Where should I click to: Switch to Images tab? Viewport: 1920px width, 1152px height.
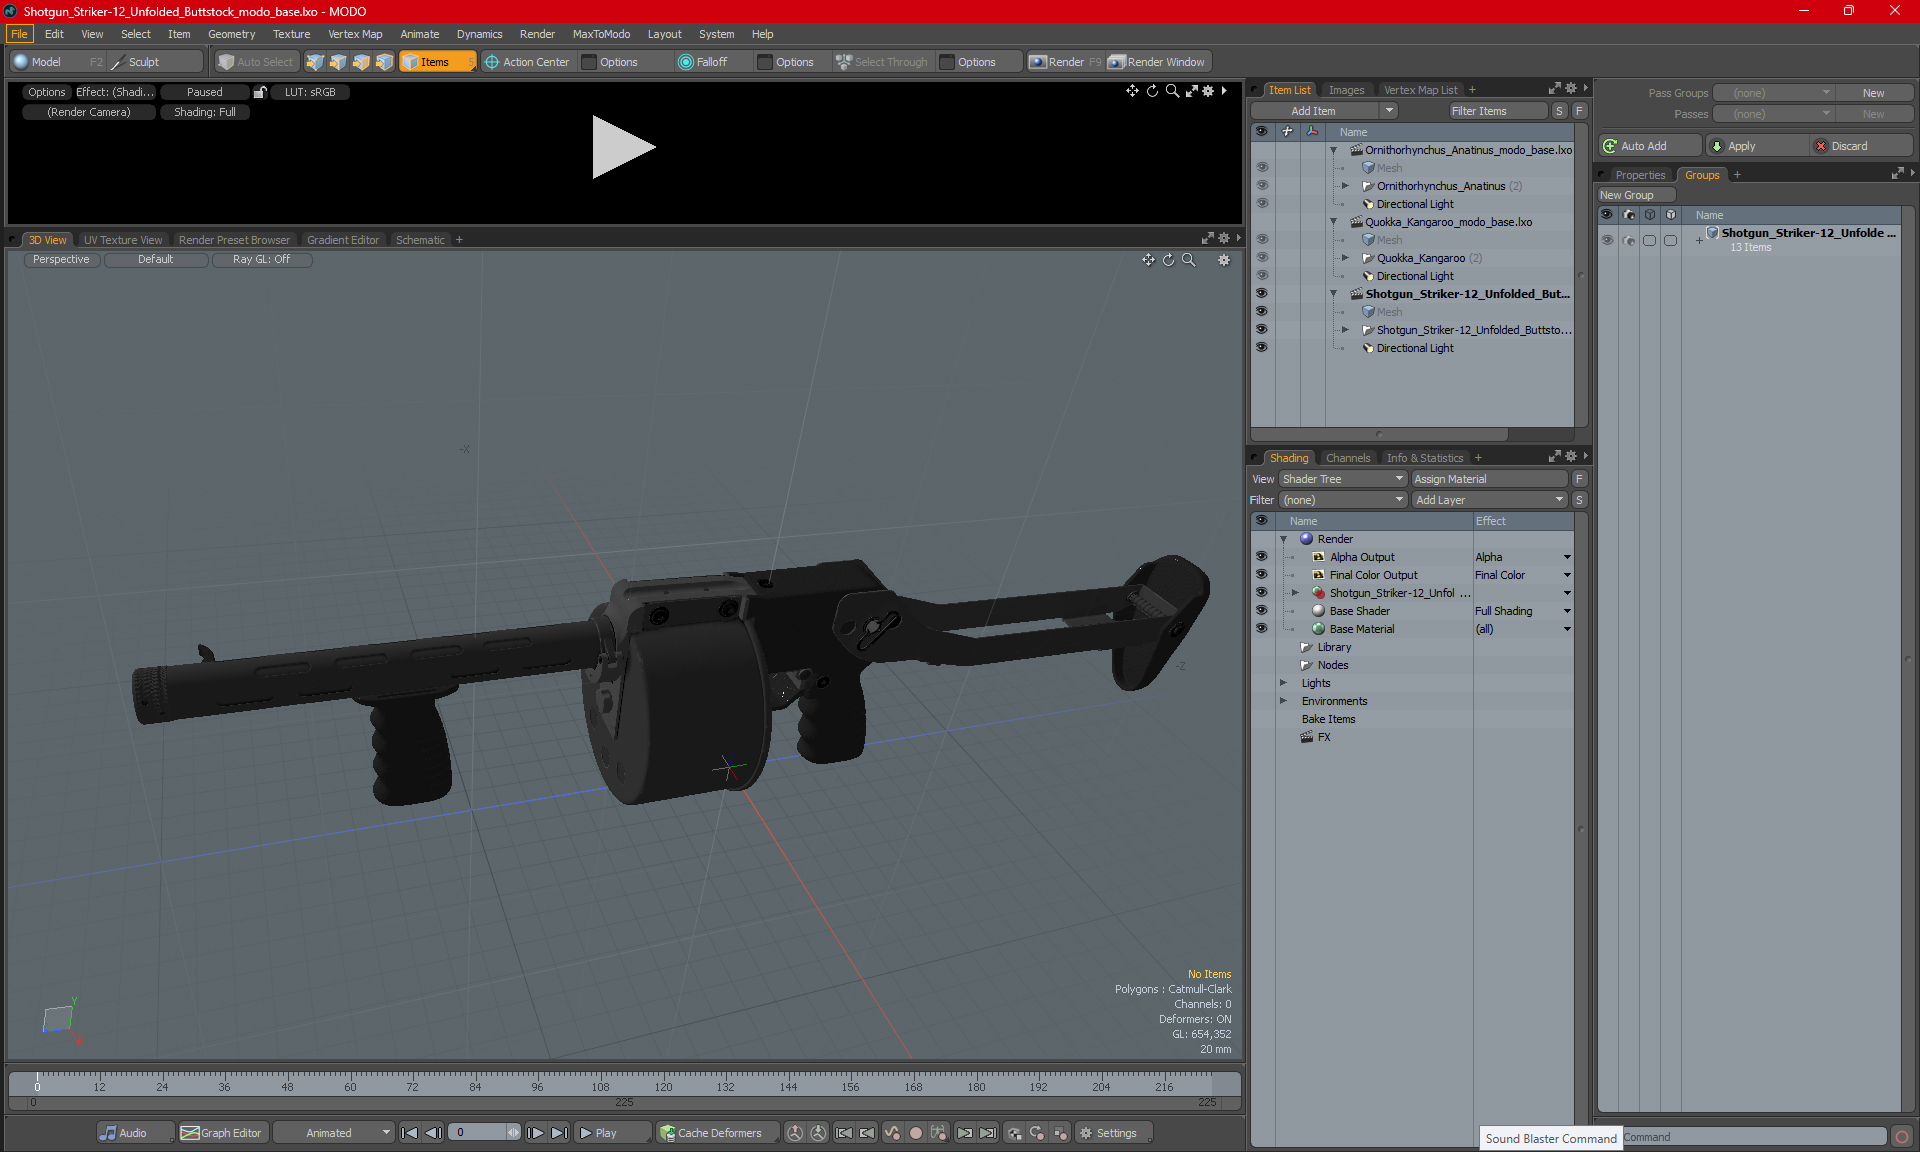point(1346,90)
